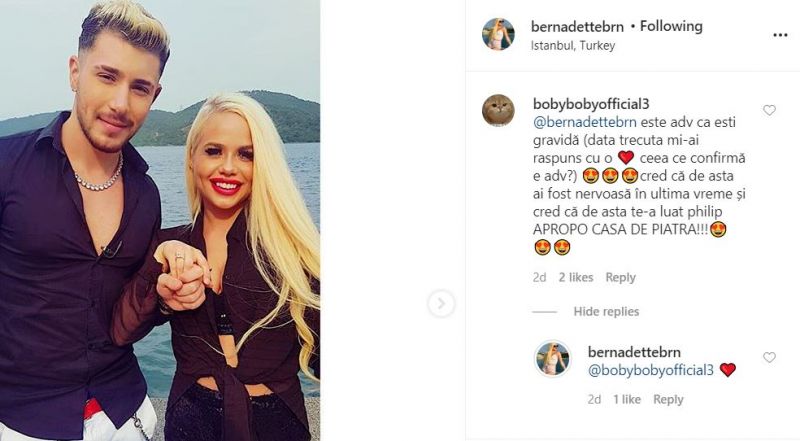Screen dimensions: 800x441
Task: Open bobybobyofficial3's cat avatar
Action: [498, 110]
